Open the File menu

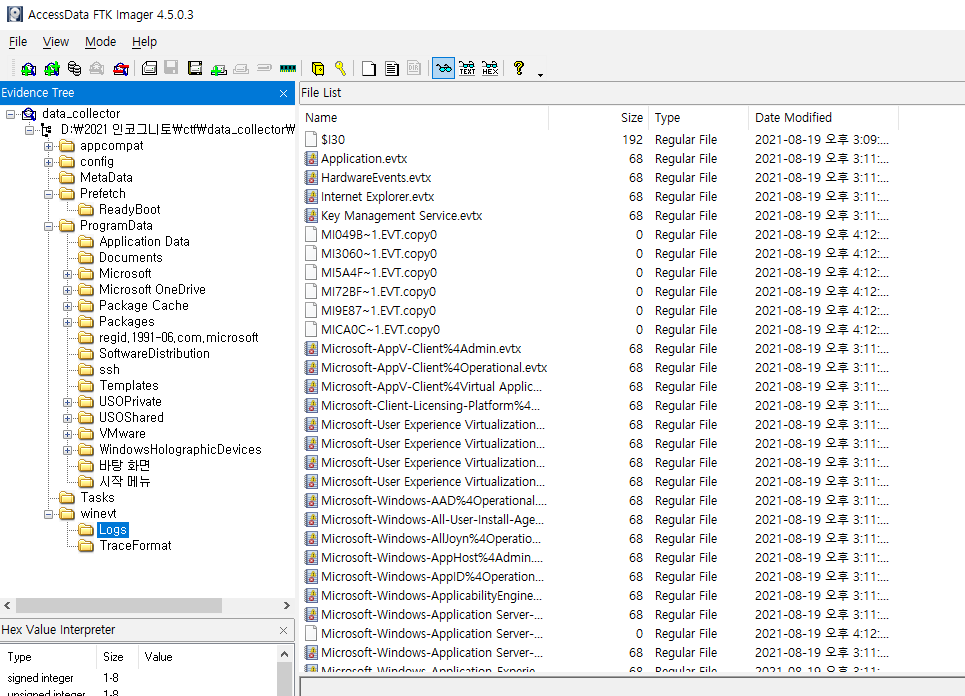click(18, 42)
